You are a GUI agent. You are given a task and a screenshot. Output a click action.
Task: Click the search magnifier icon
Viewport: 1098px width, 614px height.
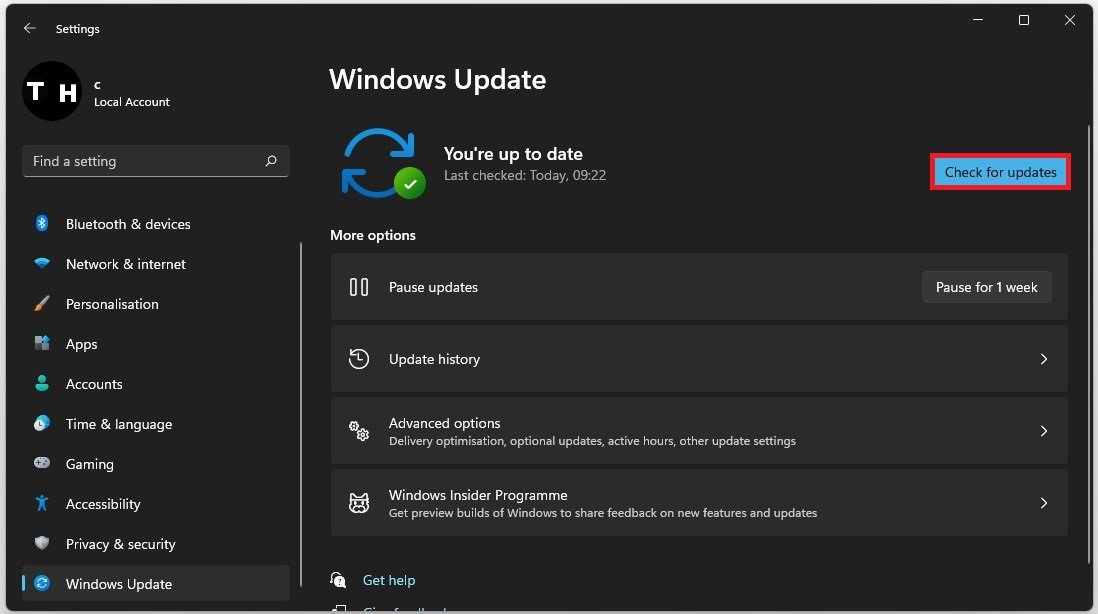pos(271,161)
